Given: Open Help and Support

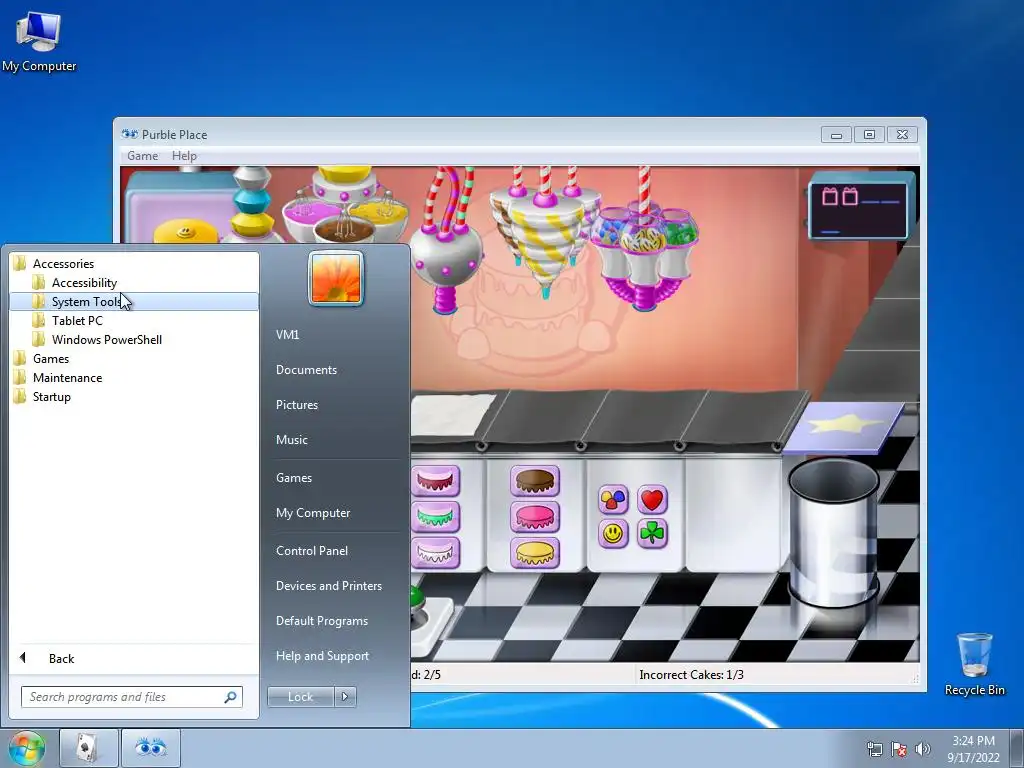Looking at the screenshot, I should click(x=323, y=656).
